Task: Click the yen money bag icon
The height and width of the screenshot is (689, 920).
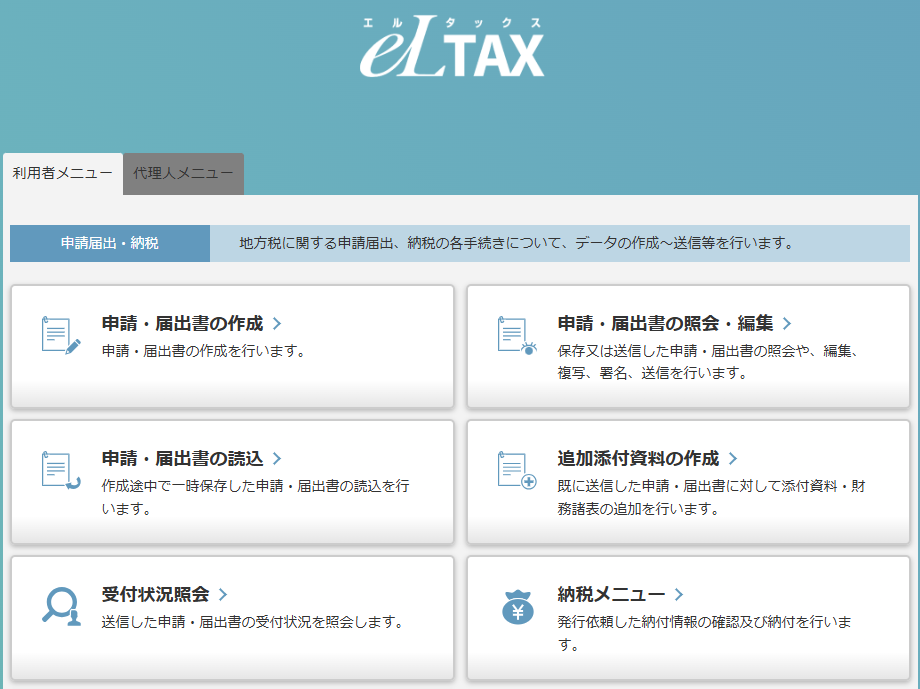Action: tap(518, 607)
